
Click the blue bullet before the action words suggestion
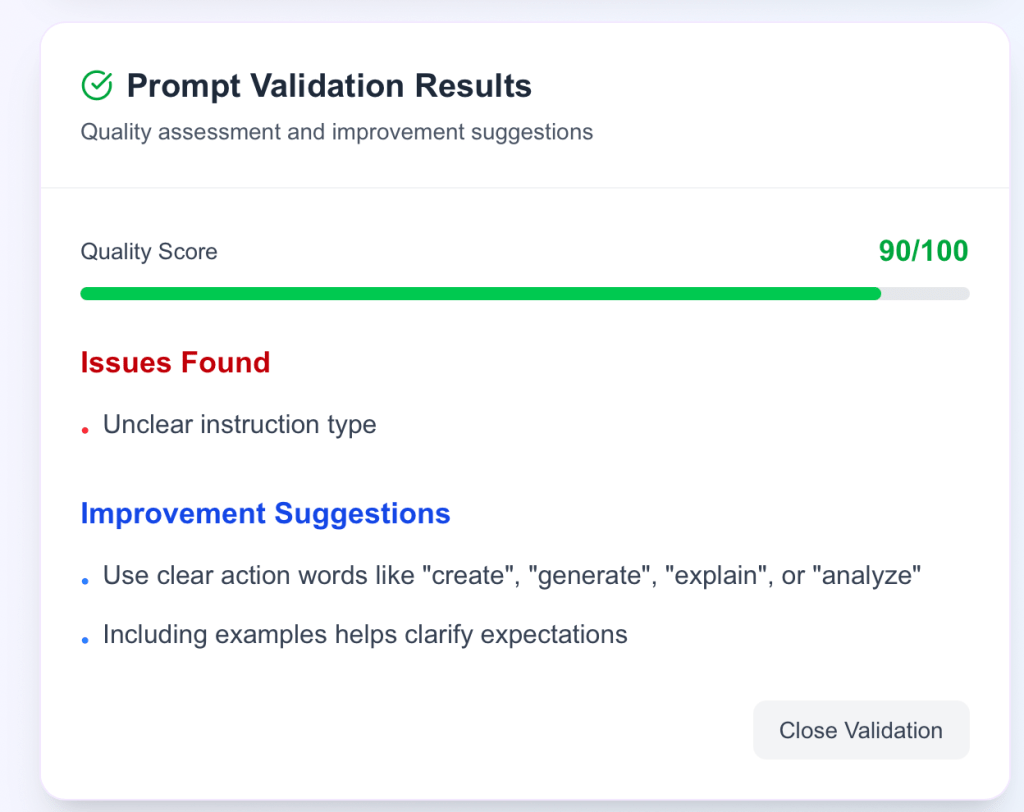coord(86,581)
